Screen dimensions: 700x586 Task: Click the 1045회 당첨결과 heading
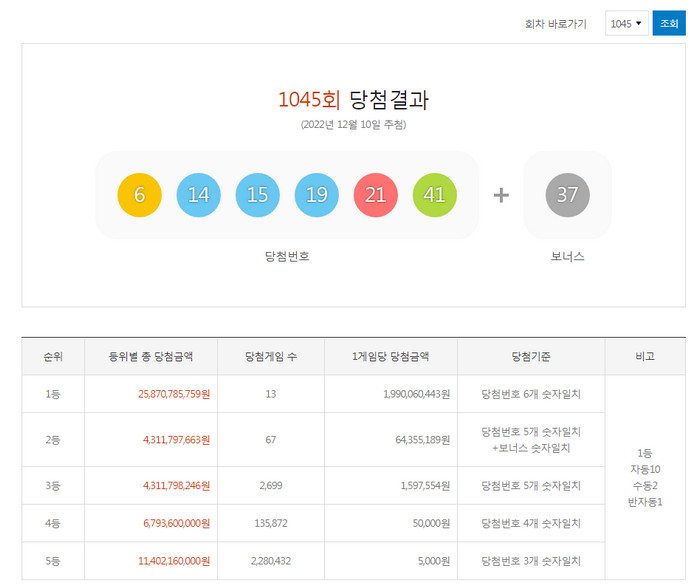pos(354,99)
